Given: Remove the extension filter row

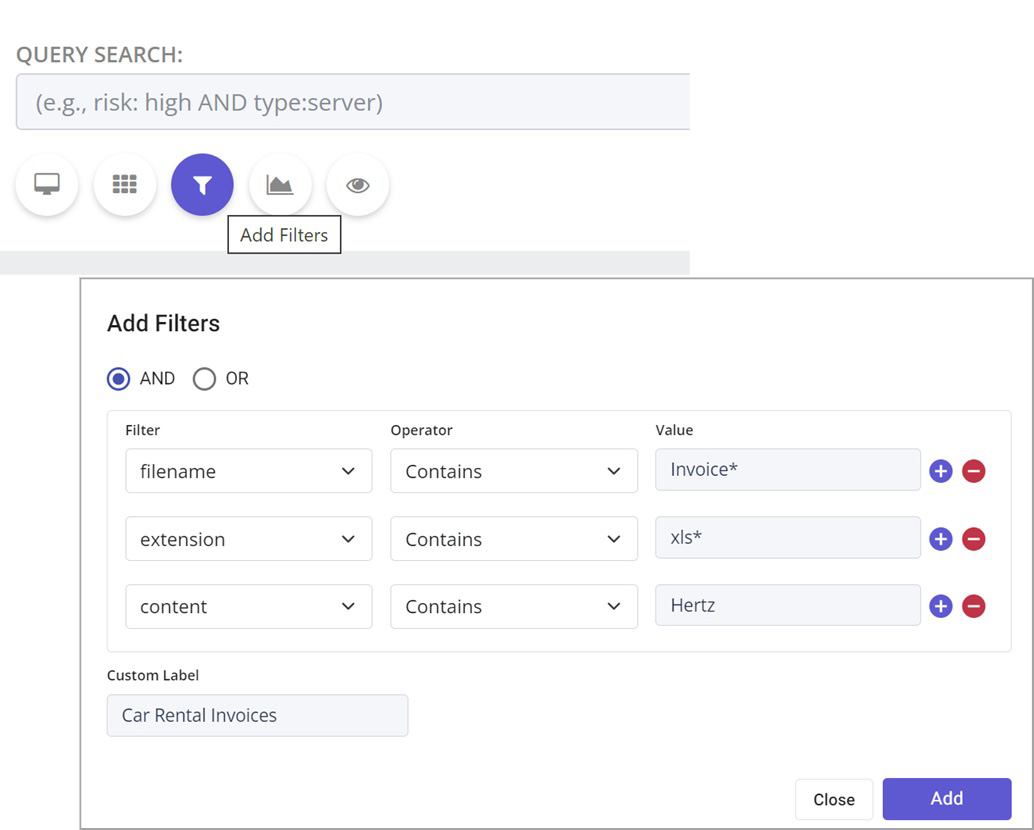Looking at the screenshot, I should [x=974, y=539].
